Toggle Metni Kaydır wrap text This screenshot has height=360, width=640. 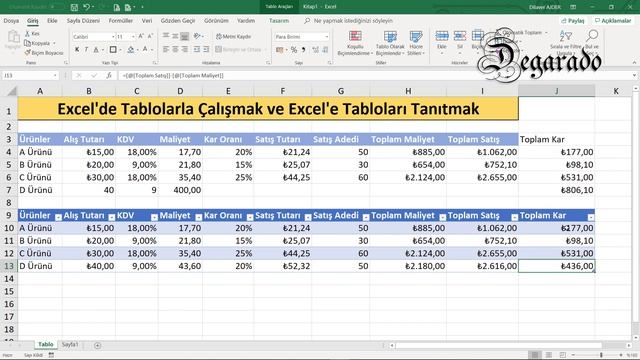click(x=233, y=36)
